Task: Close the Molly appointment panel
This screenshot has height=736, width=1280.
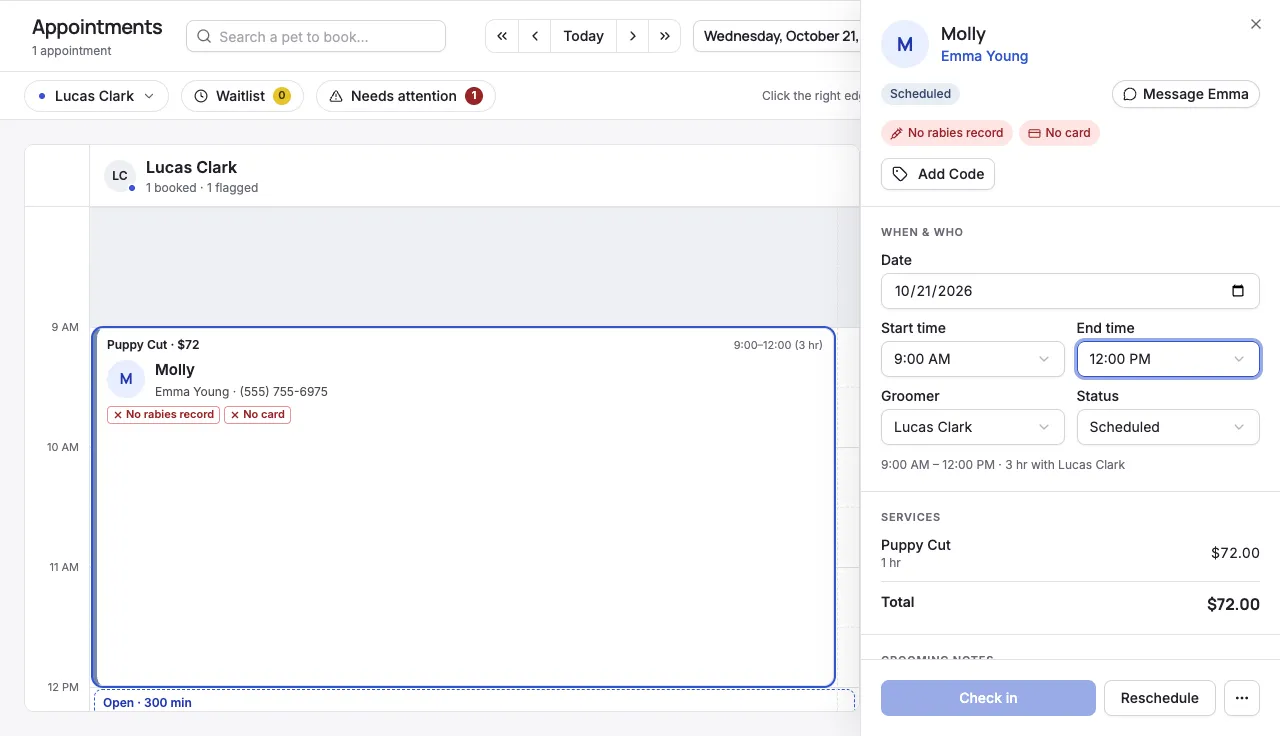Action: pos(1256,24)
